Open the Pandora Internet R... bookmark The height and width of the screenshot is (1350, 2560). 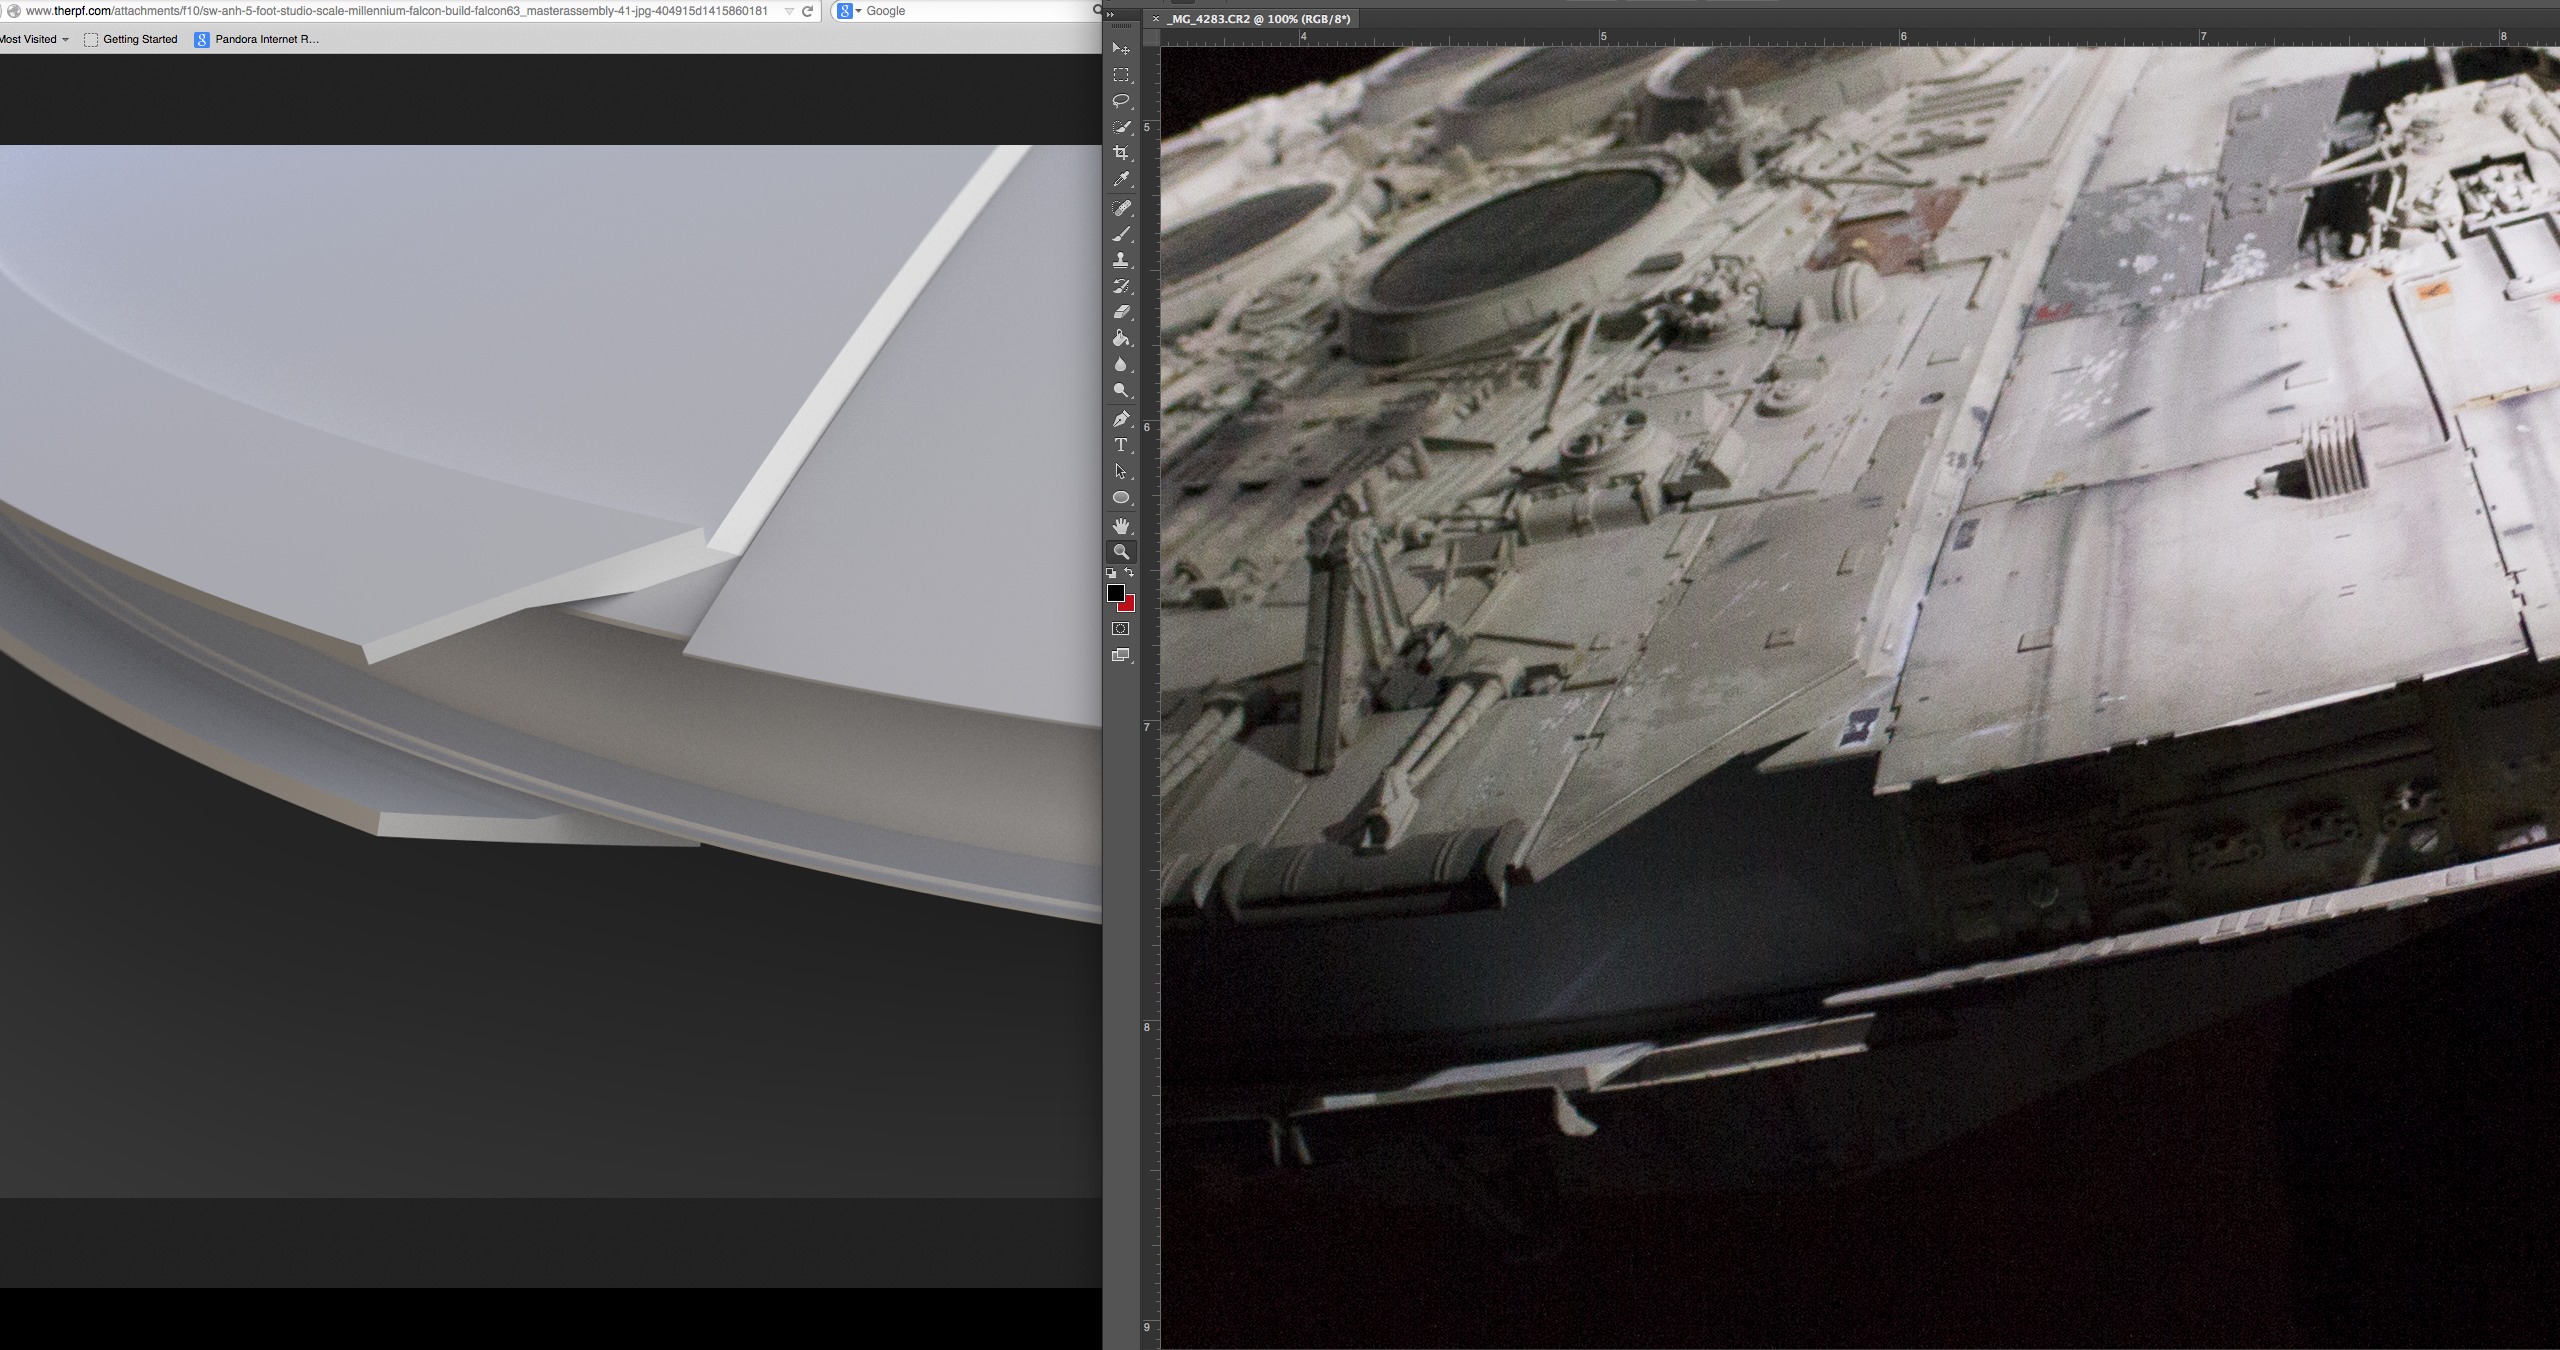257,39
